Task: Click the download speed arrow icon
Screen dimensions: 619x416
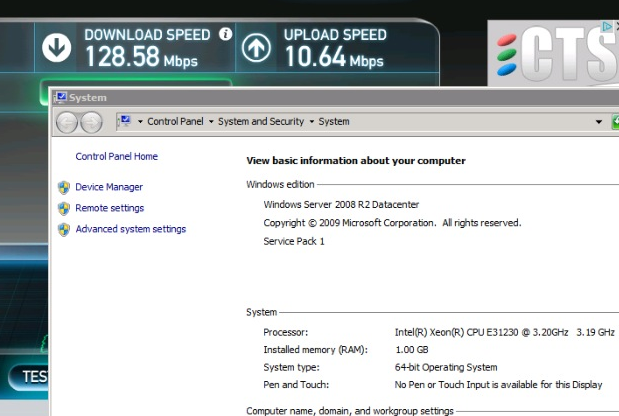Action: coord(57,47)
